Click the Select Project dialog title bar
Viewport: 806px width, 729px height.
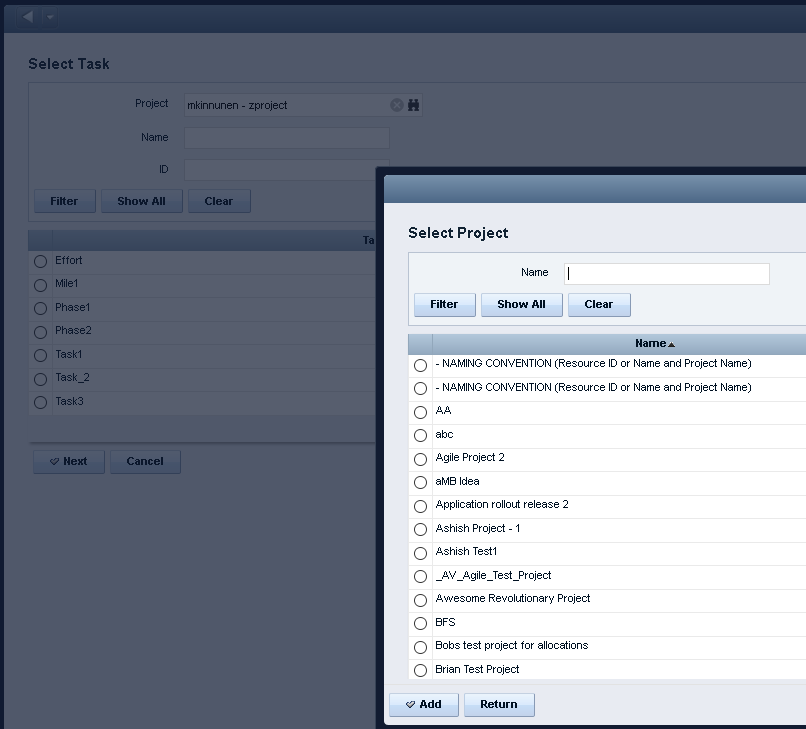click(x=595, y=189)
